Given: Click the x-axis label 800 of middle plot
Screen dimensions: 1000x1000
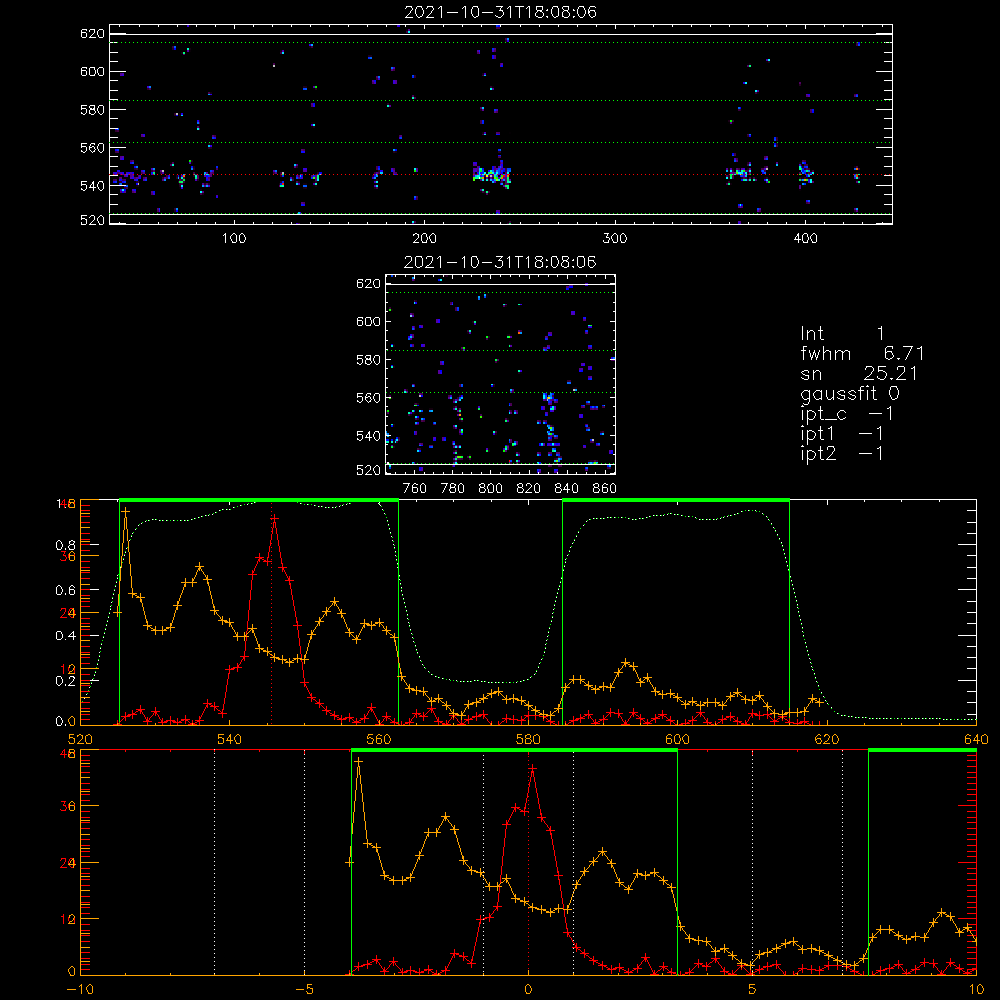Looking at the screenshot, I should 490,489.
